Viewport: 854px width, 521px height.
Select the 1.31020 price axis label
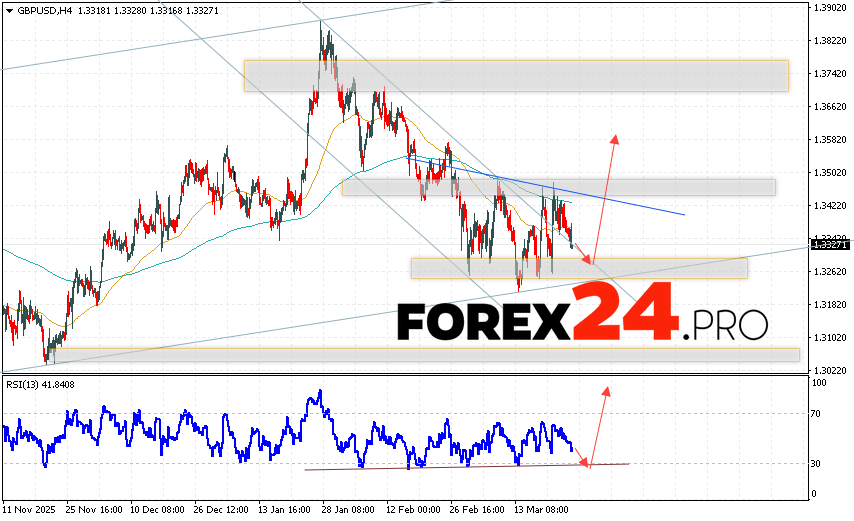830,338
